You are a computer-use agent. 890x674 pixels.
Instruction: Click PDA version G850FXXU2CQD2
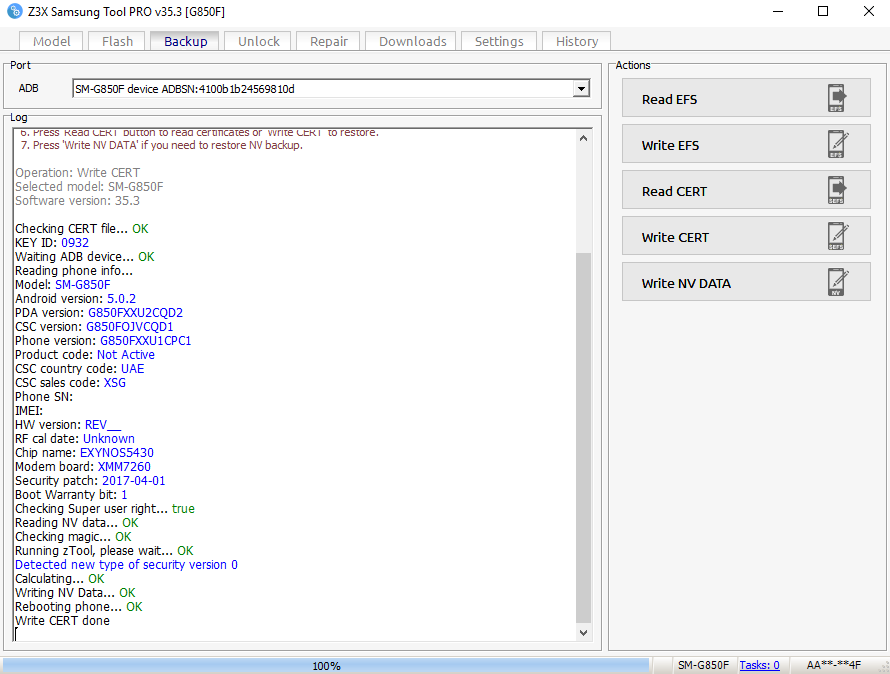[135, 313]
